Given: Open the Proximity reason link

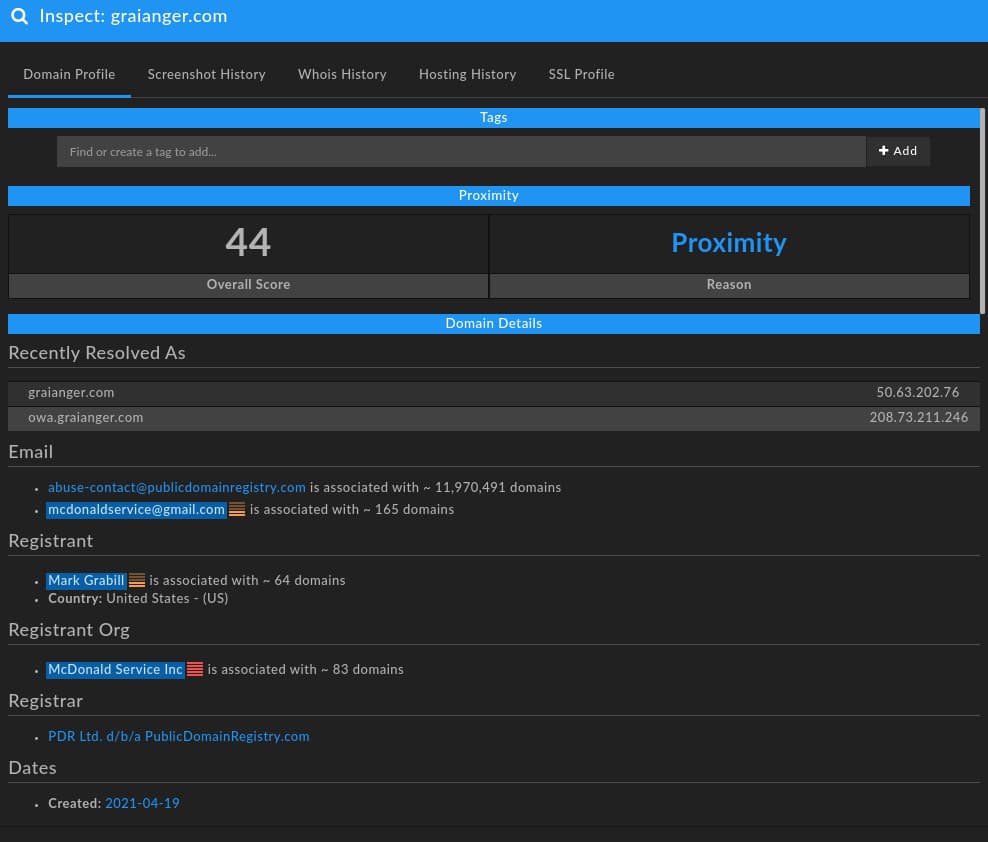Looking at the screenshot, I should click(729, 243).
